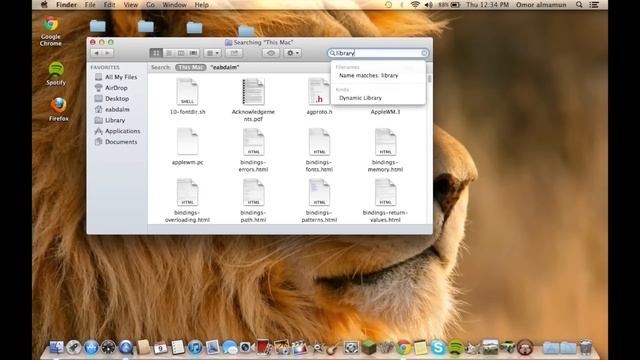The height and width of the screenshot is (360, 640).
Task: Go forward in Finder history
Action: (108, 53)
